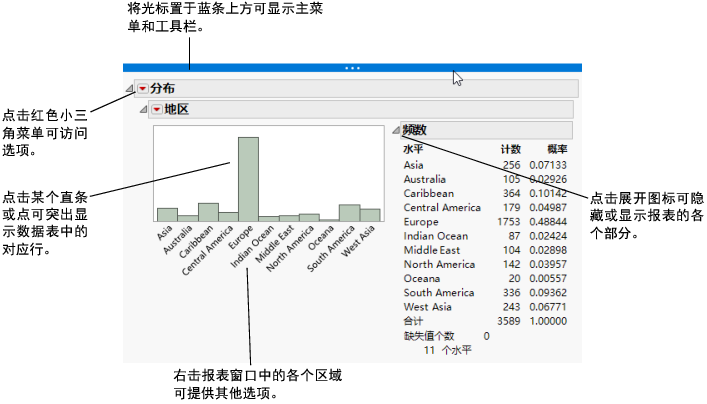Click the probability value 0.48844
707x404 pixels.
click(x=548, y=222)
